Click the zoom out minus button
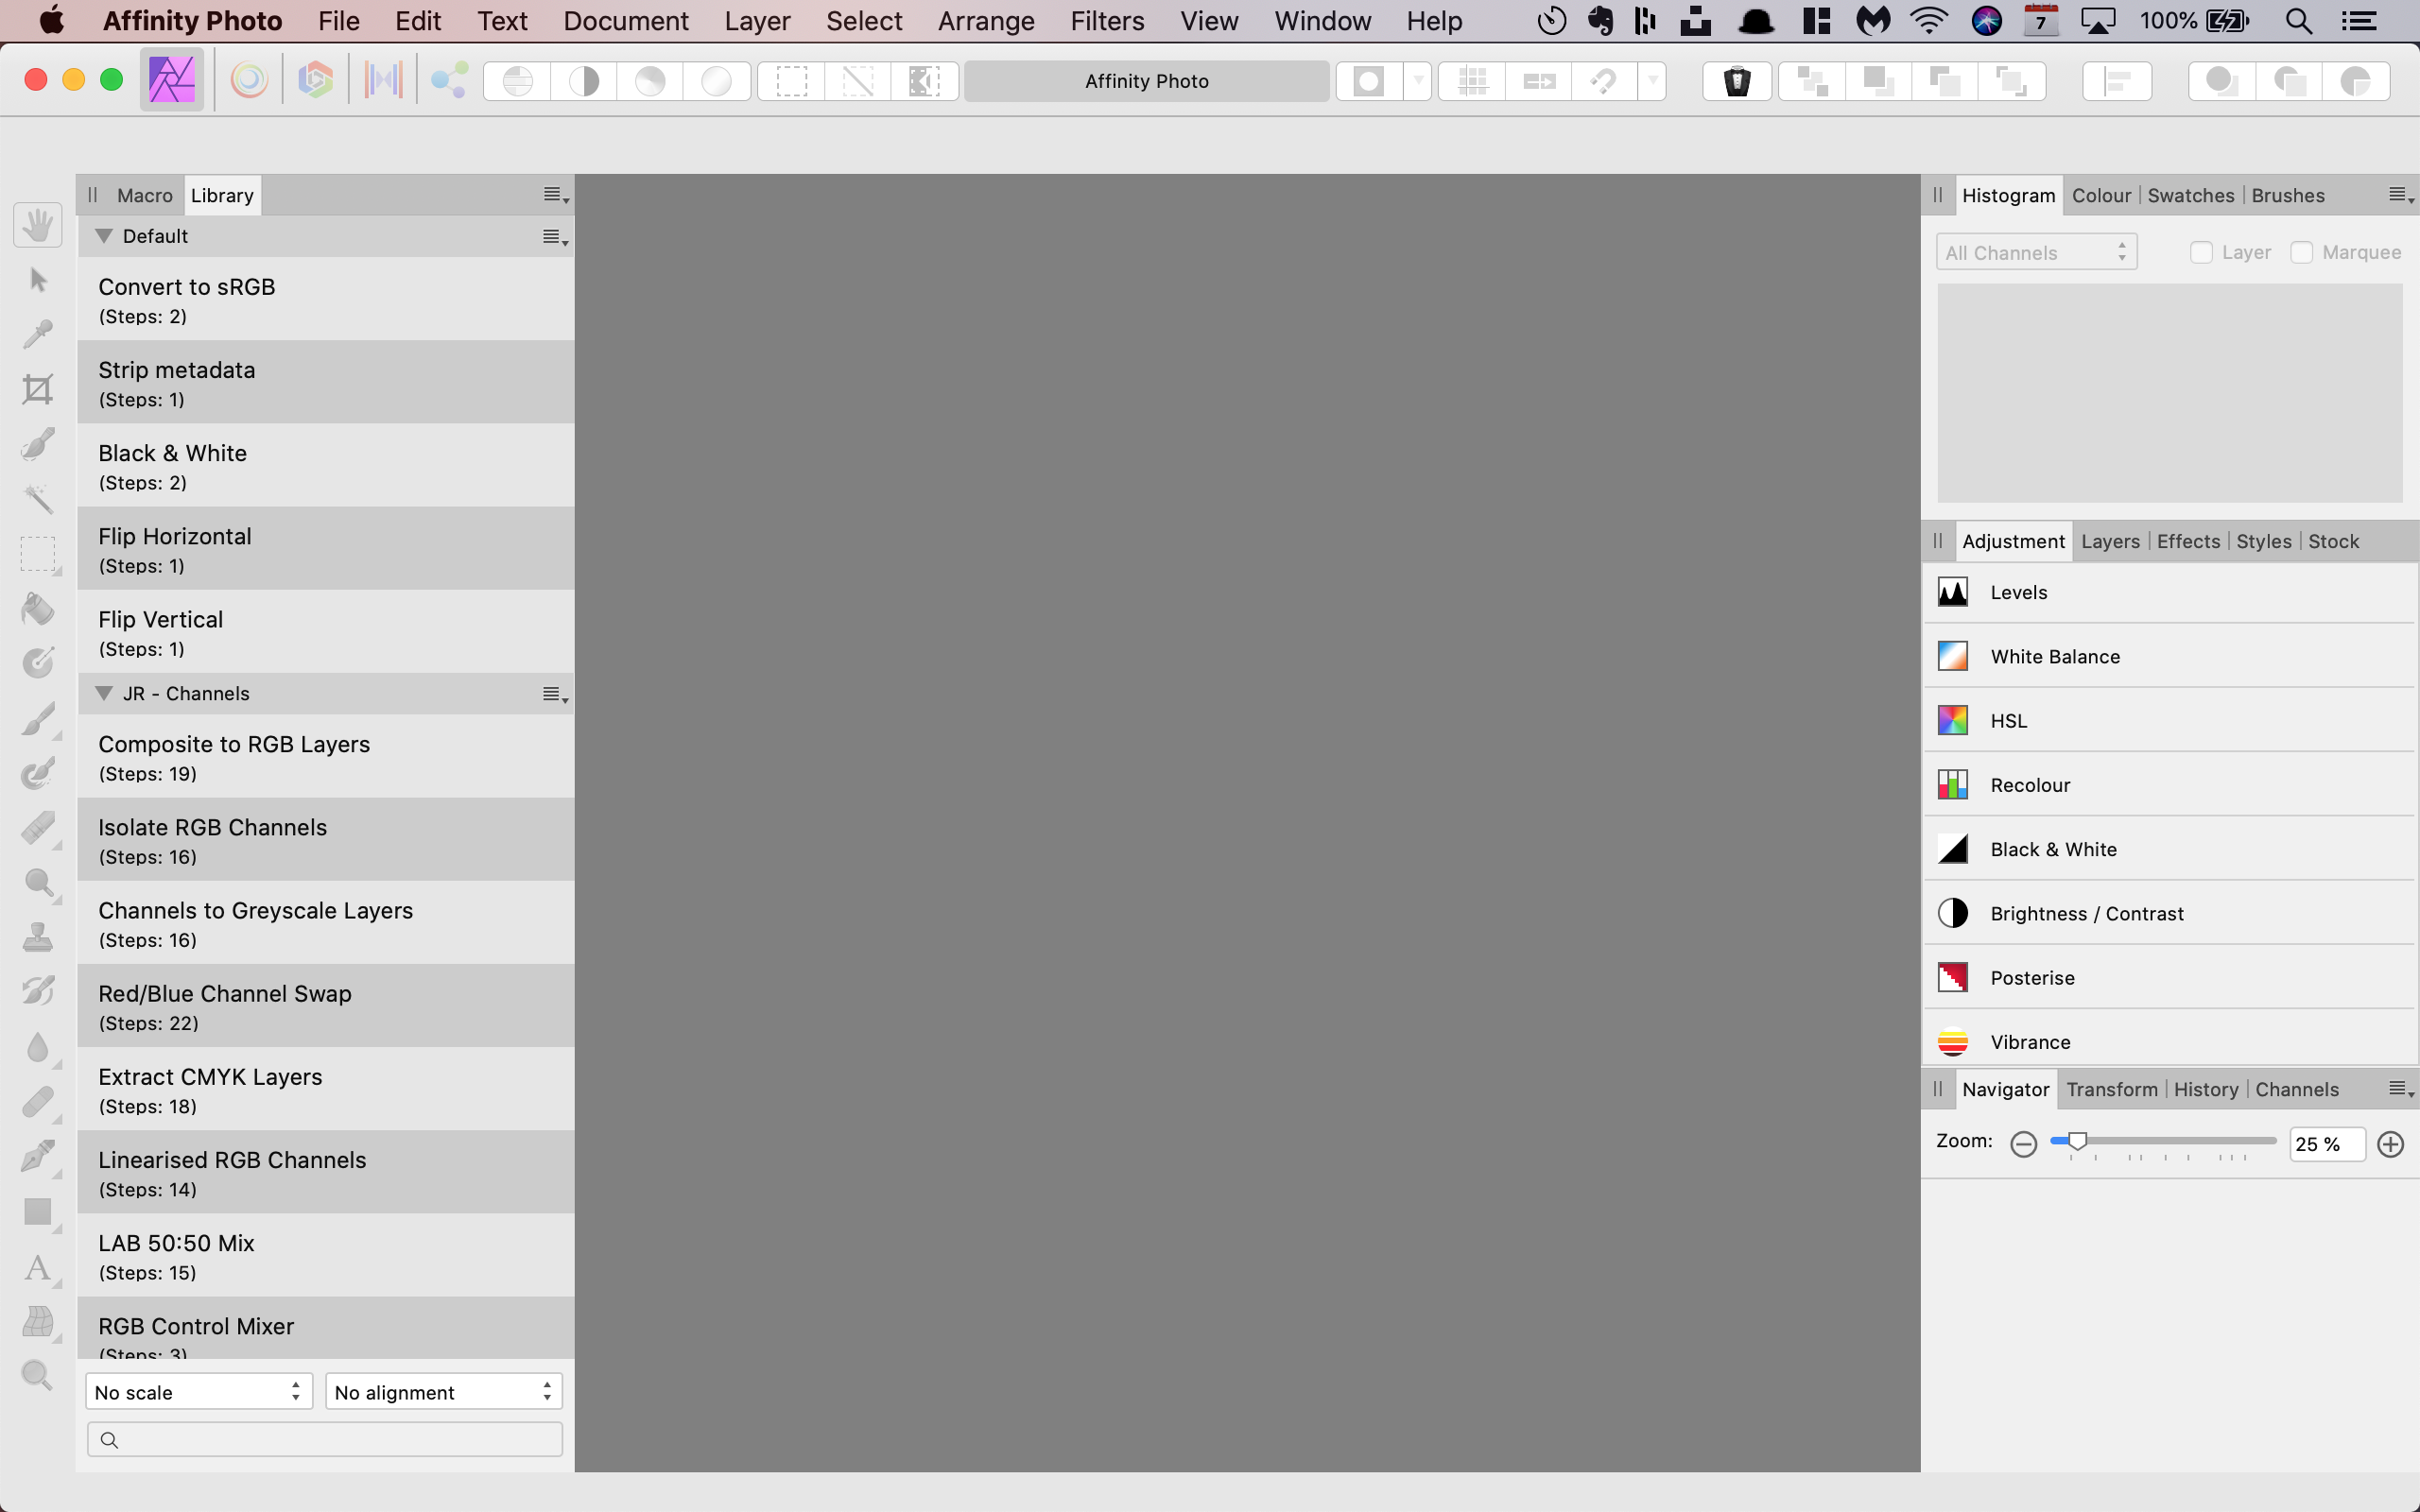Image resolution: width=2420 pixels, height=1512 pixels. (2023, 1144)
